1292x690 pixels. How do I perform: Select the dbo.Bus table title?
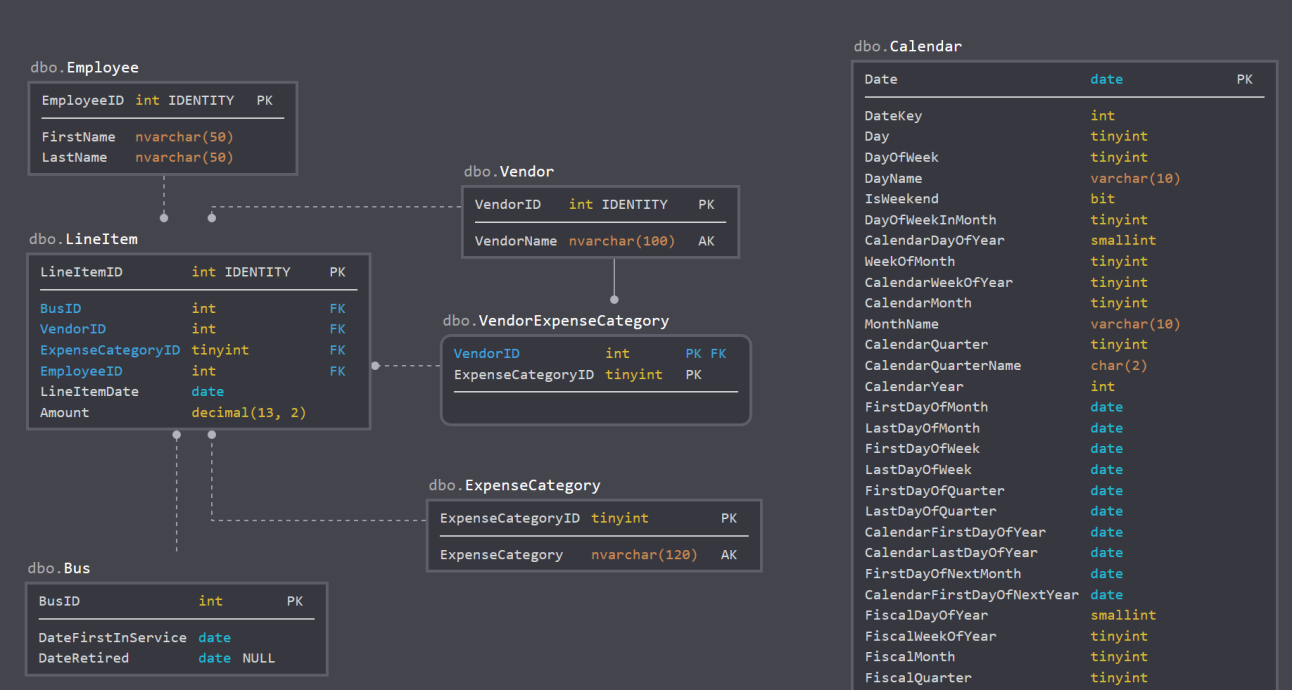[x=59, y=568]
